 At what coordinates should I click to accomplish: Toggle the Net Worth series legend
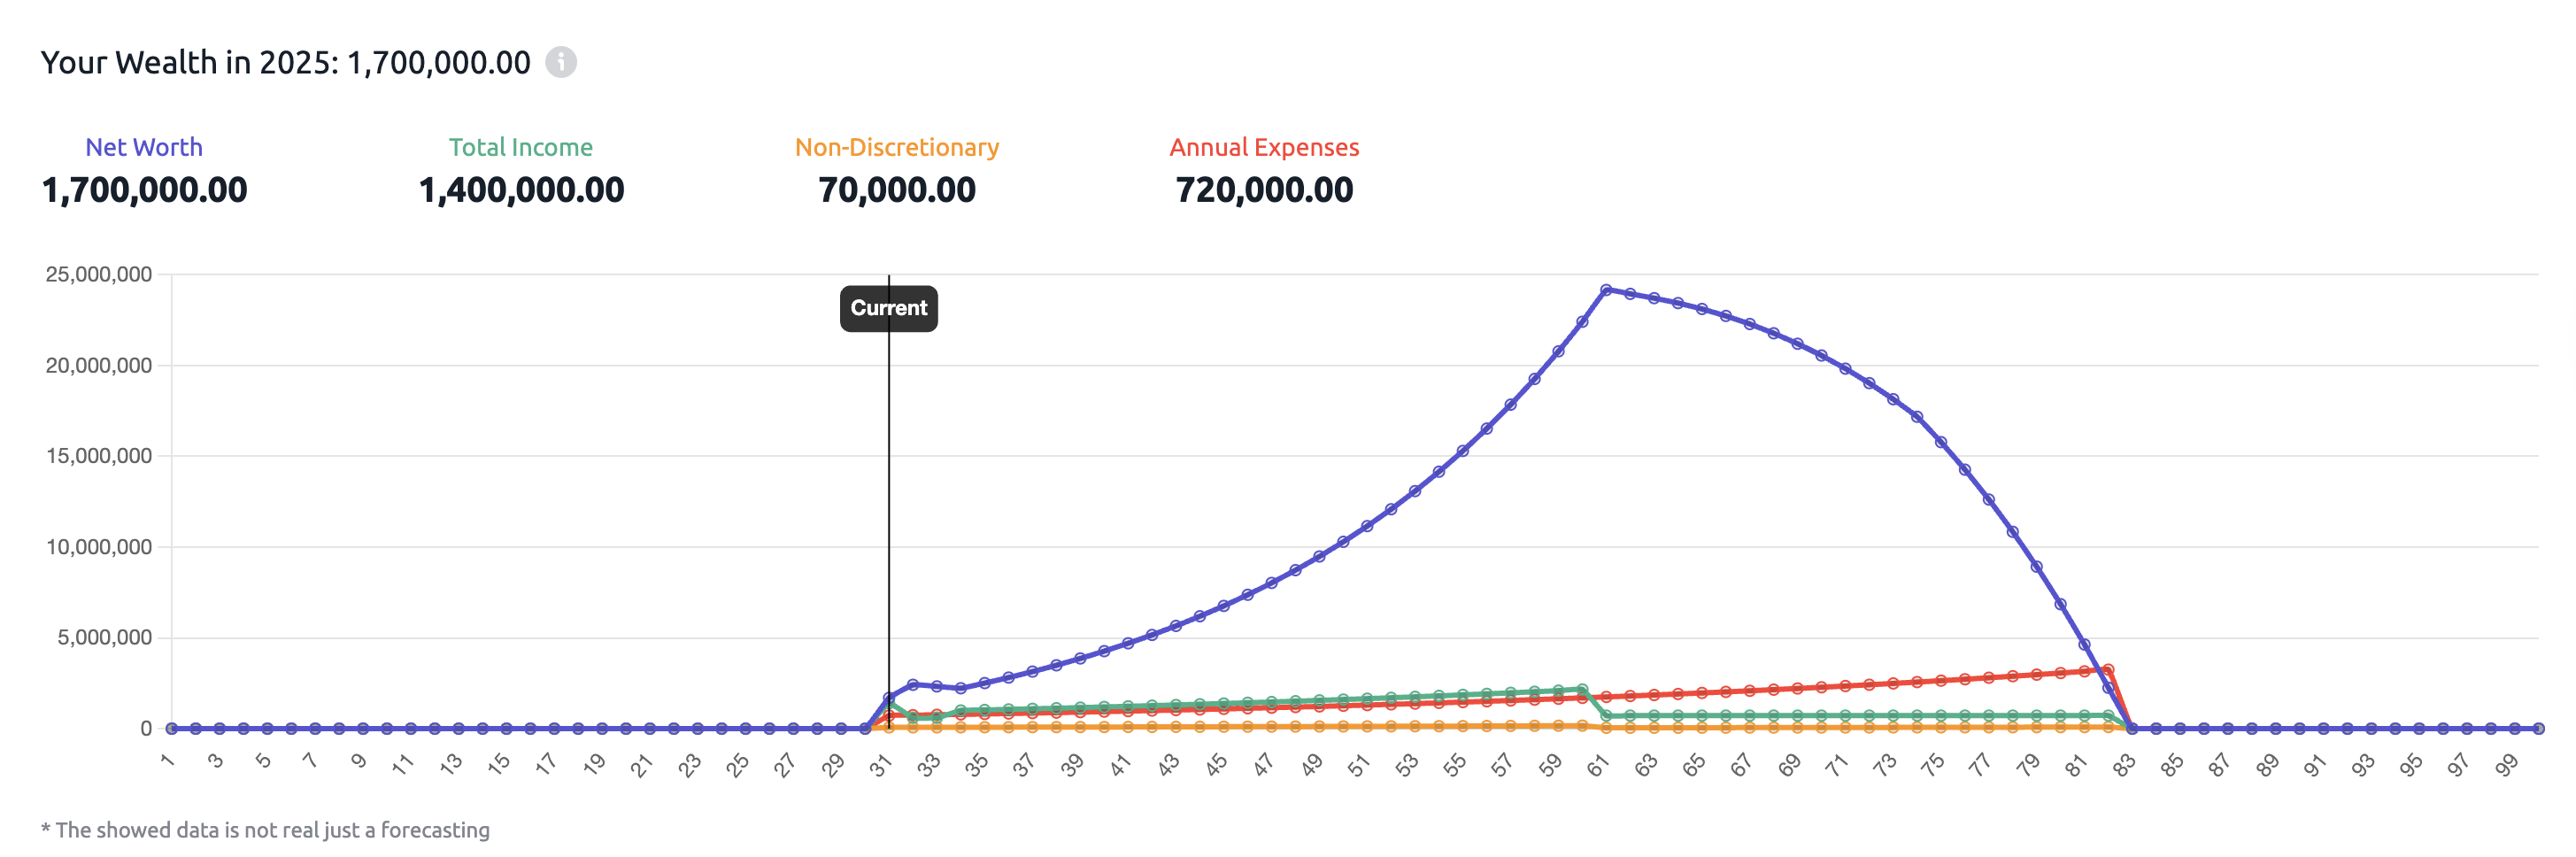click(x=144, y=147)
